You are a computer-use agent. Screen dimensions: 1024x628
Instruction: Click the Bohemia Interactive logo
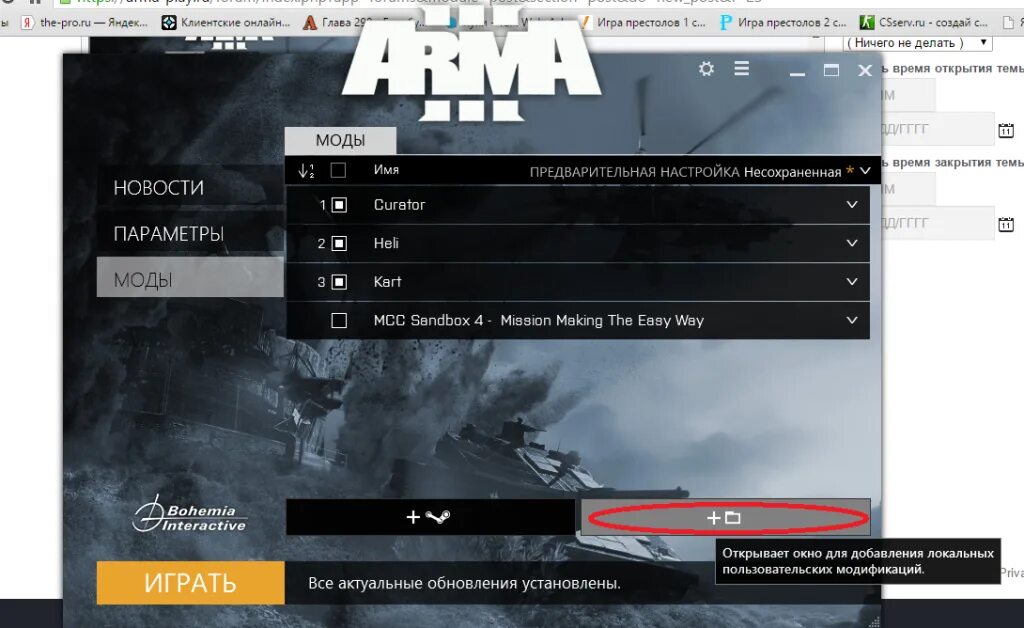[192, 516]
